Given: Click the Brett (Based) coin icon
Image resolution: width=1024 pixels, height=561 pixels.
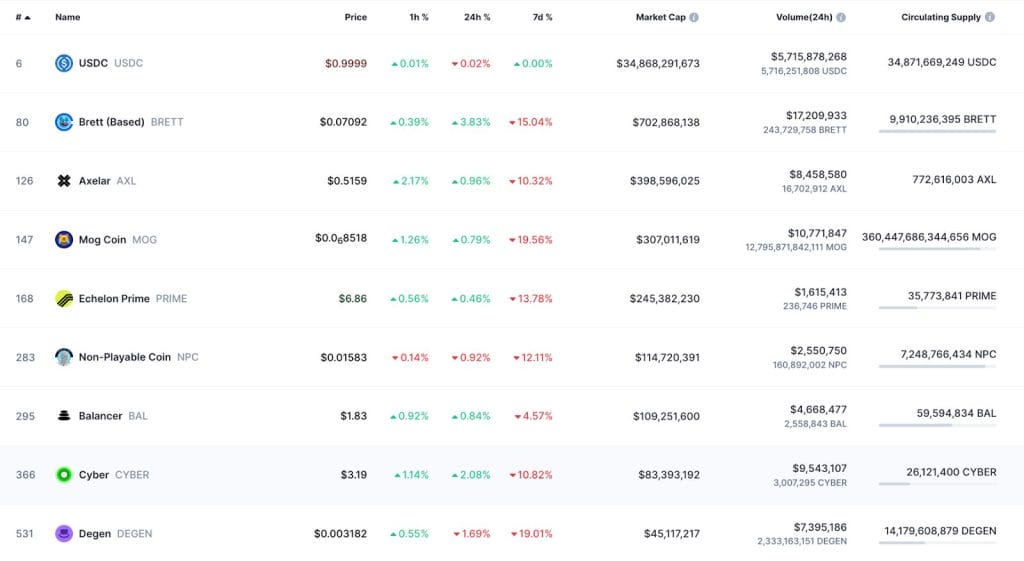Looking at the screenshot, I should 64,122.
